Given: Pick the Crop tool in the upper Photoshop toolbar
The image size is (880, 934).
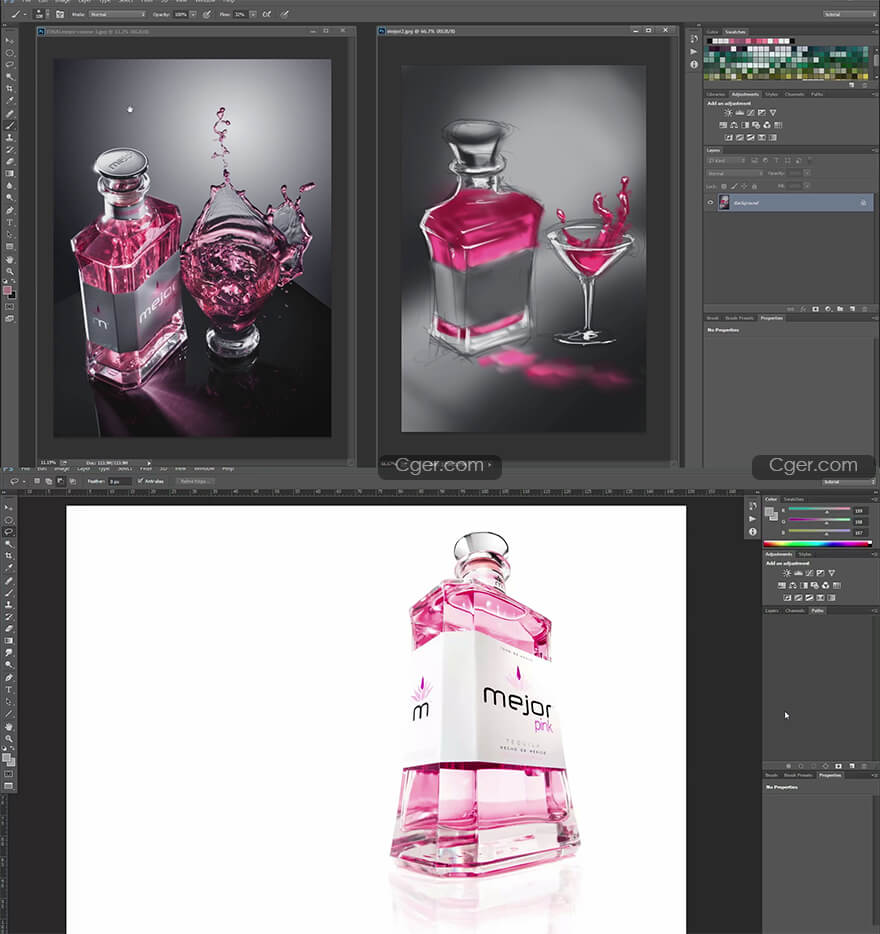Looking at the screenshot, I should 10,89.
